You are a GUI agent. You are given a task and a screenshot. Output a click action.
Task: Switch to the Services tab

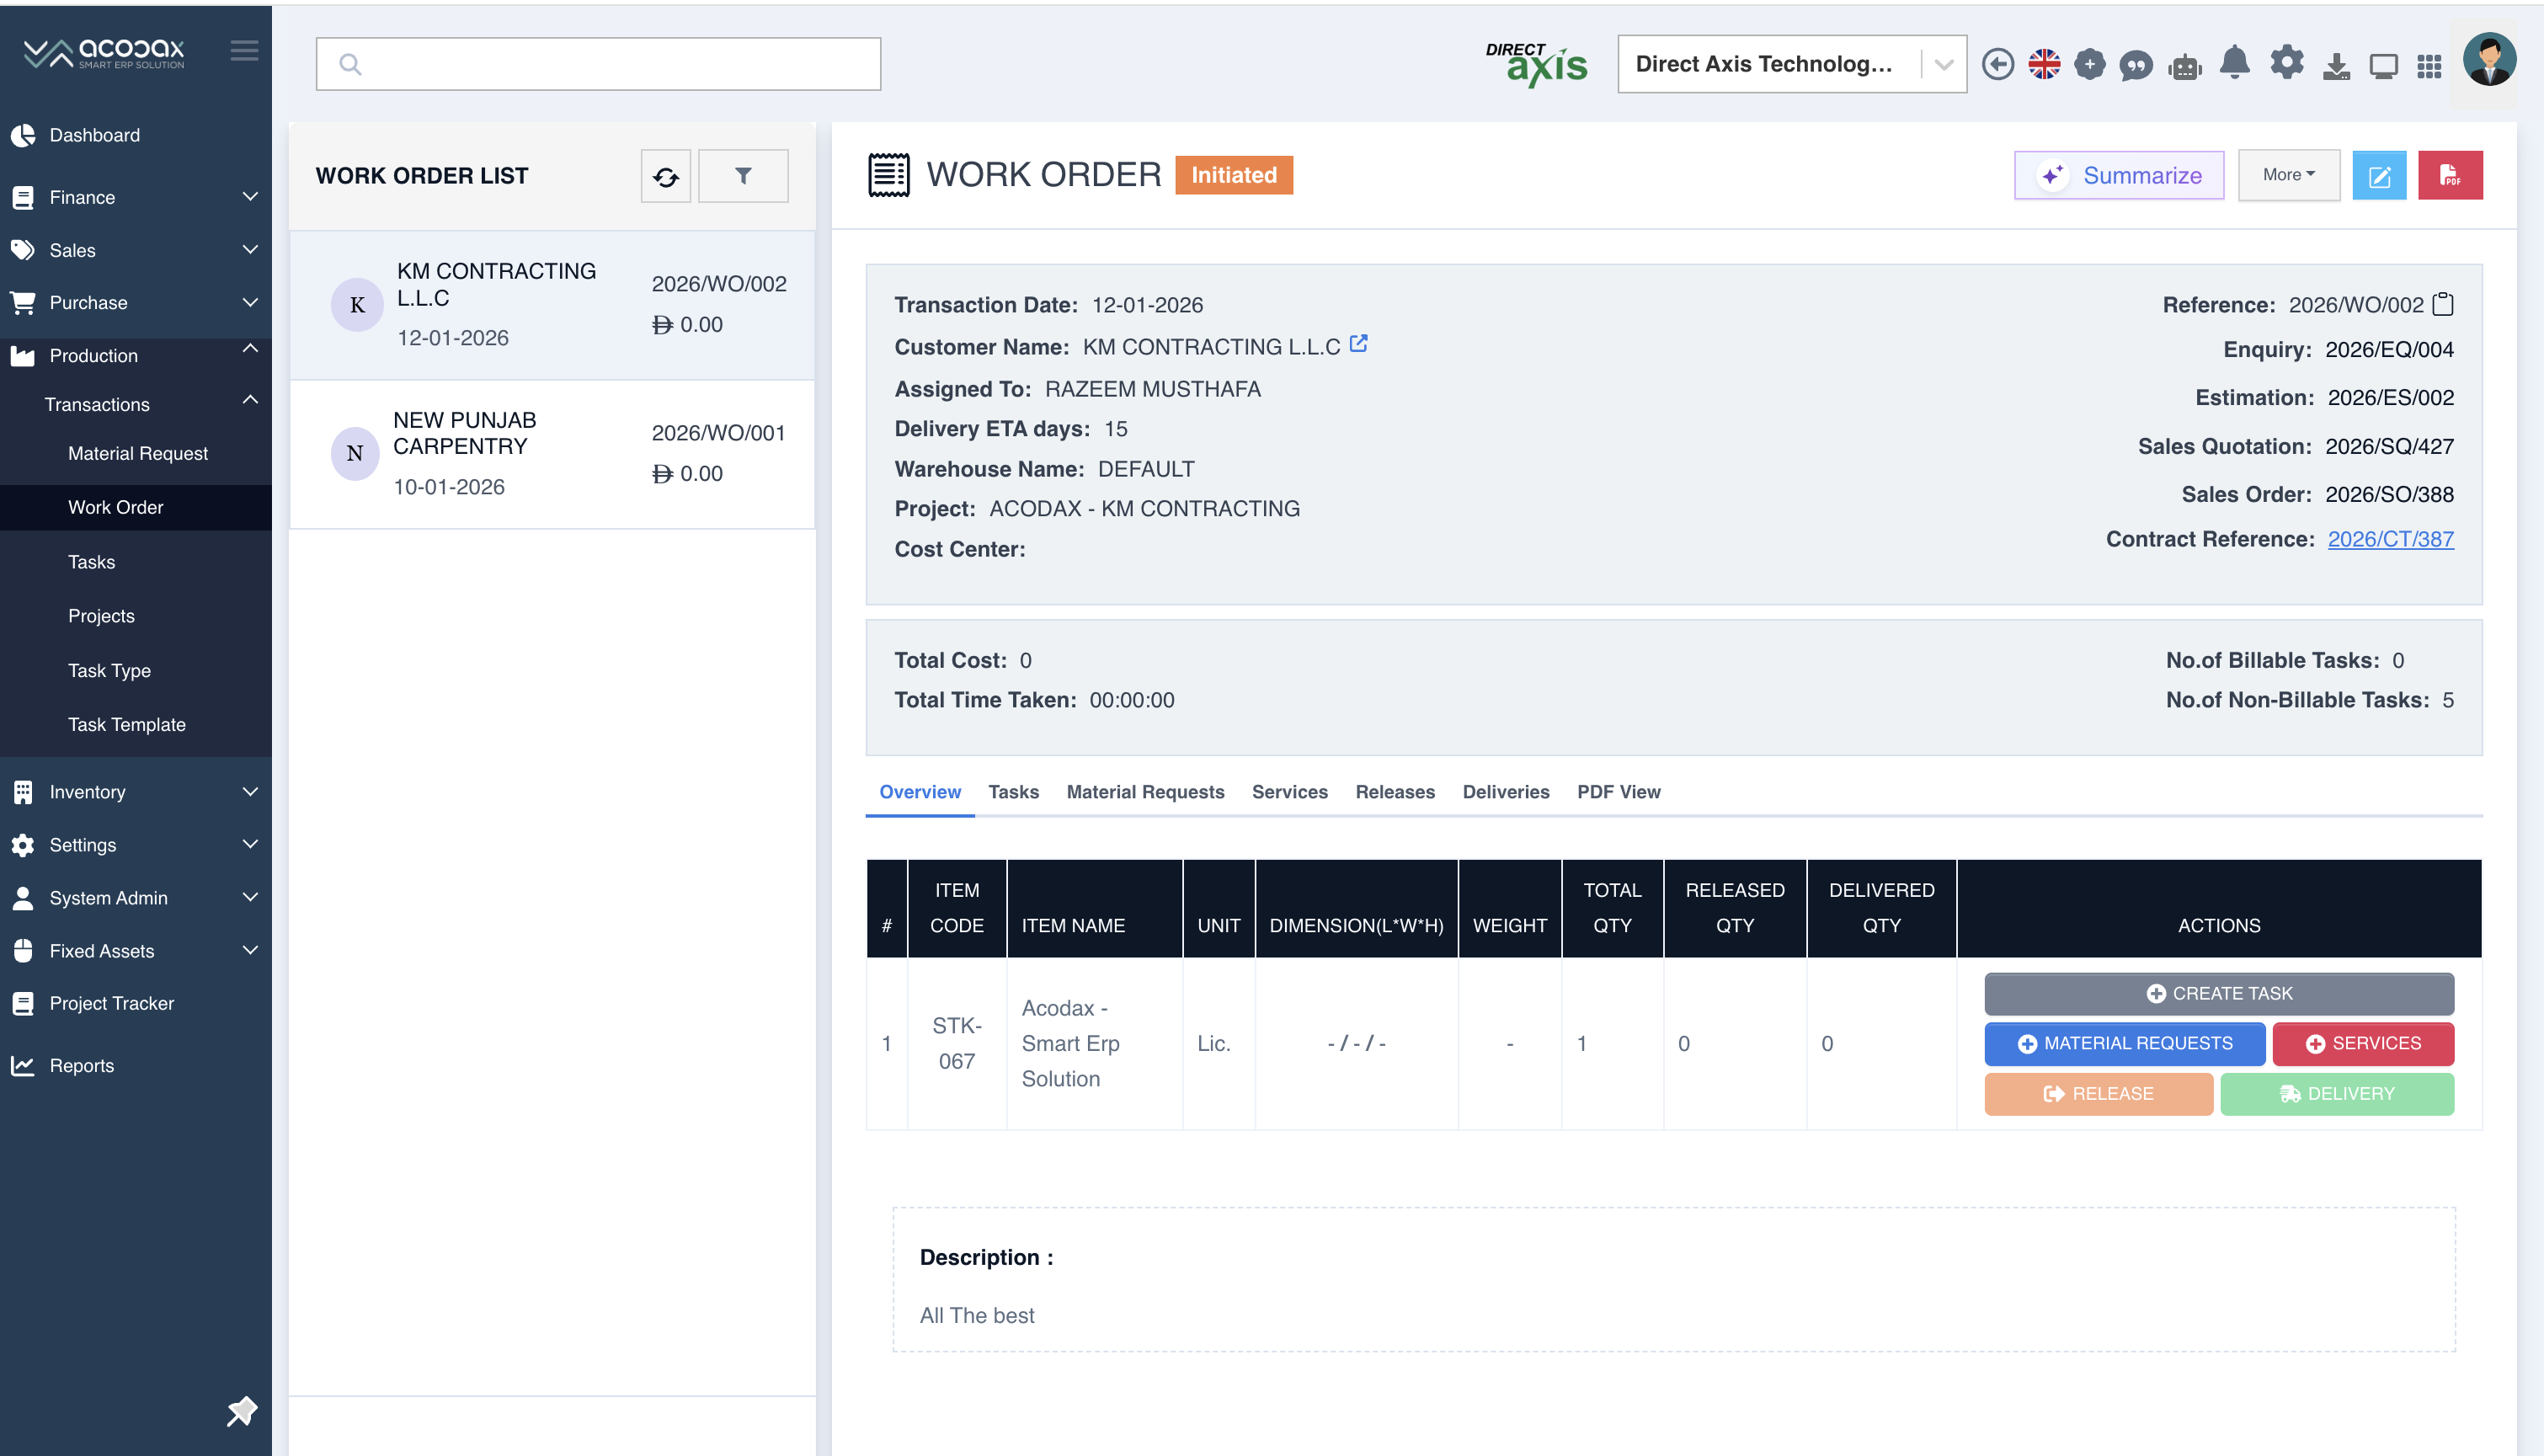point(1289,792)
